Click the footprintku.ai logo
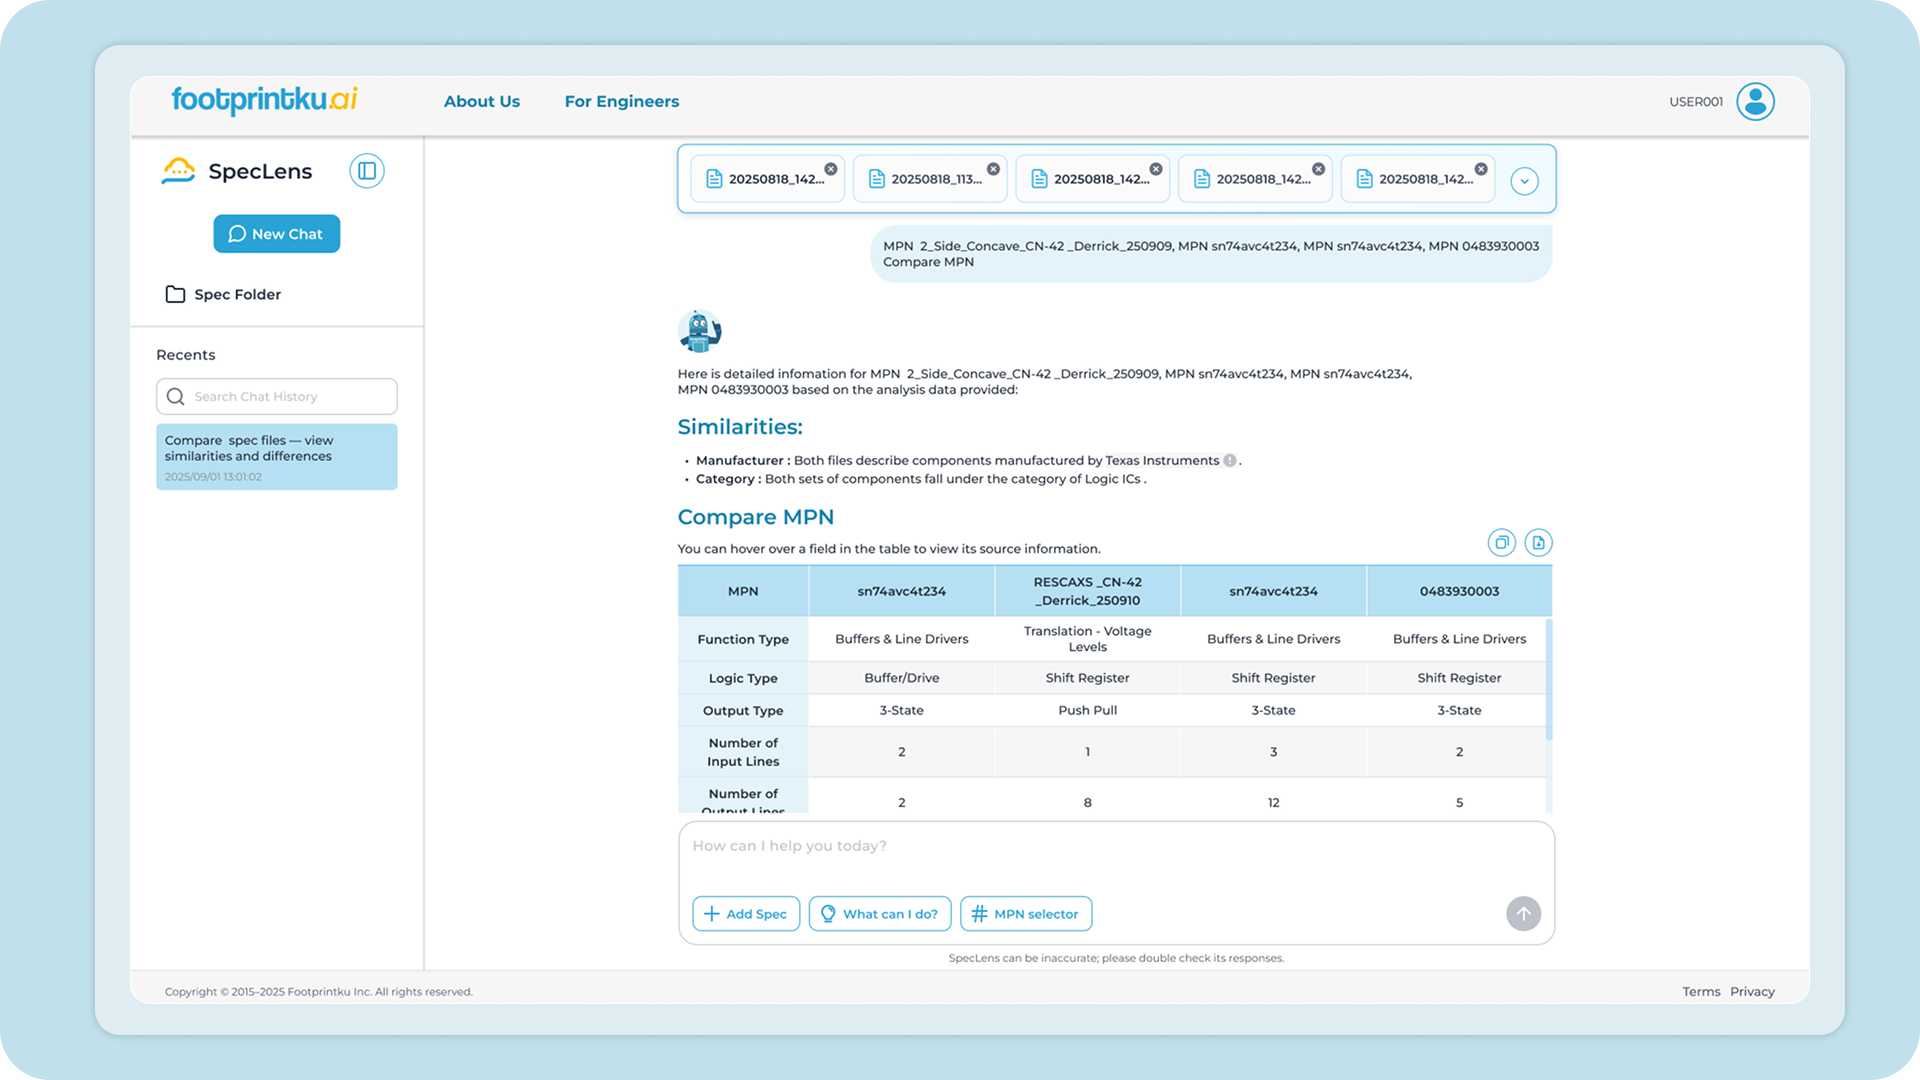1920x1080 pixels. [x=264, y=100]
